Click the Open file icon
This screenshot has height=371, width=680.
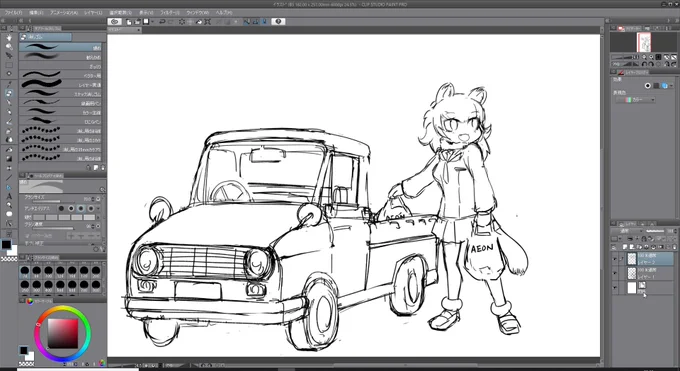137,21
